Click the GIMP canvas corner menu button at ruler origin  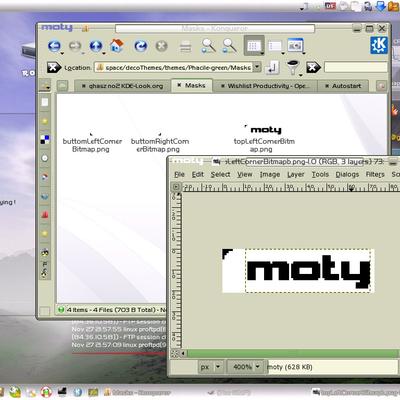(x=176, y=187)
